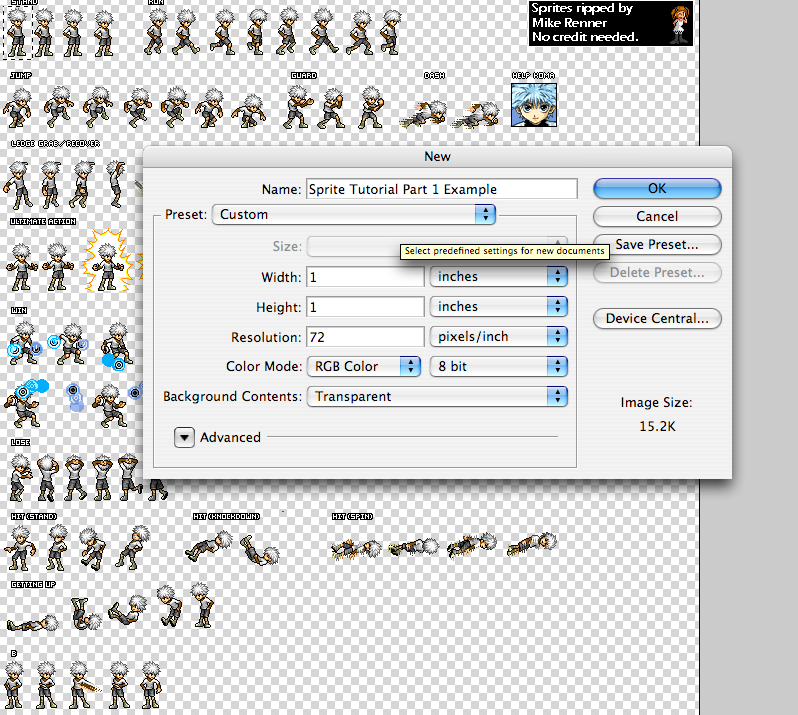Image resolution: width=798 pixels, height=715 pixels.
Task: Open Device Central from the dialog
Action: [657, 319]
